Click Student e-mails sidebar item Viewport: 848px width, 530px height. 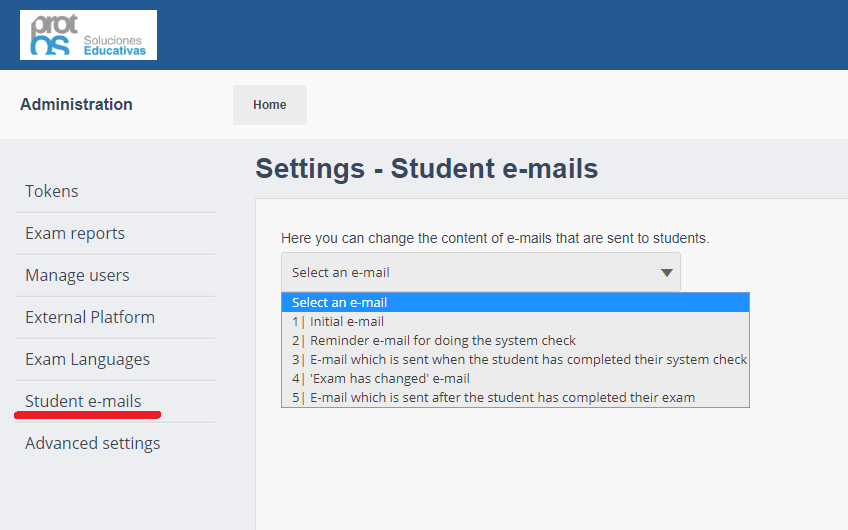click(x=83, y=401)
